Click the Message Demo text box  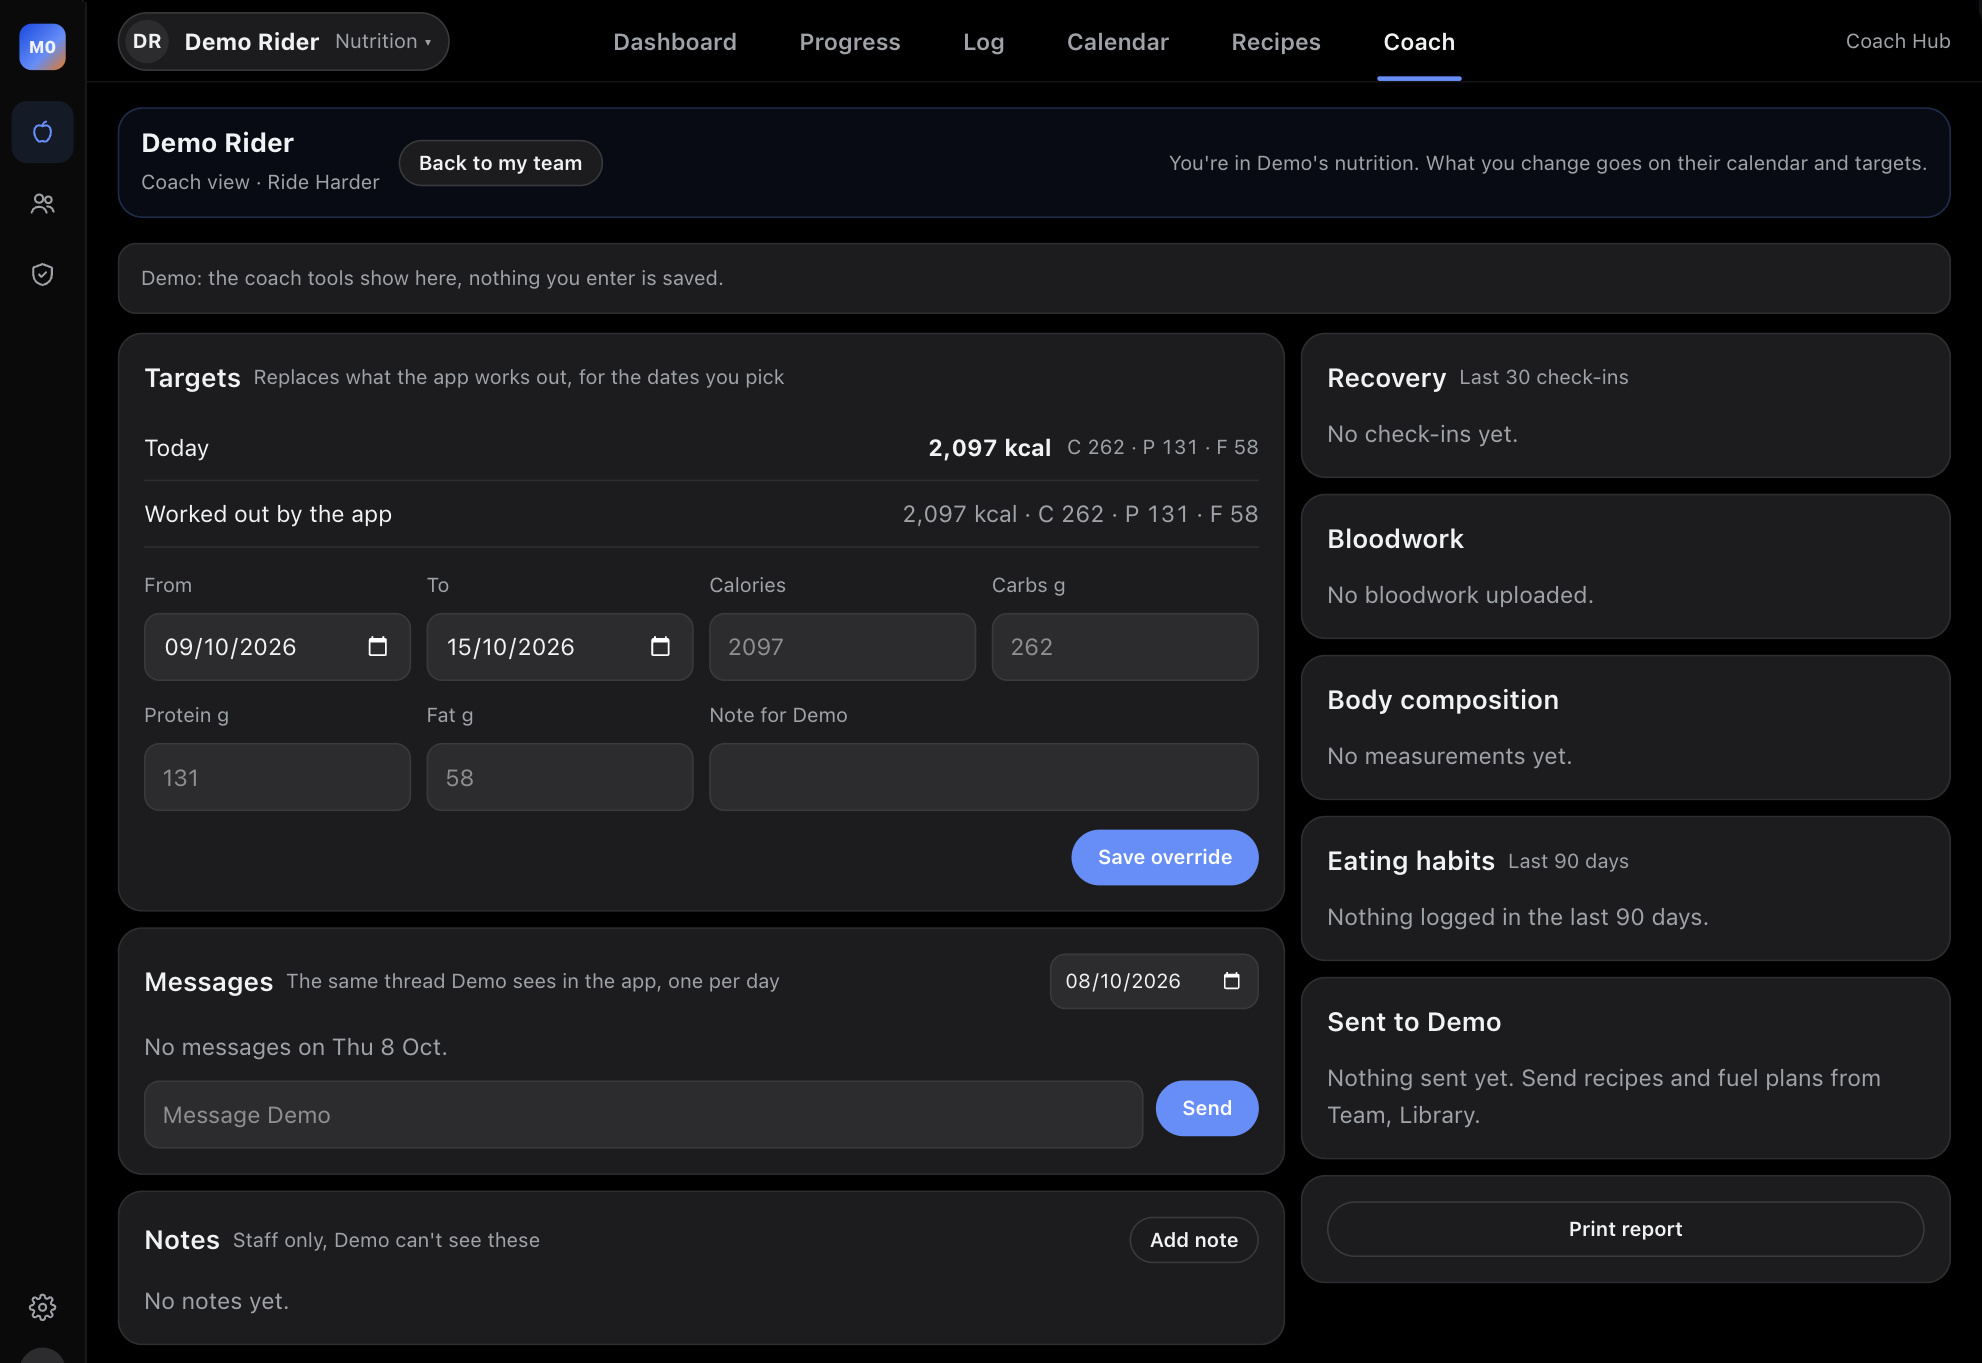643,1114
